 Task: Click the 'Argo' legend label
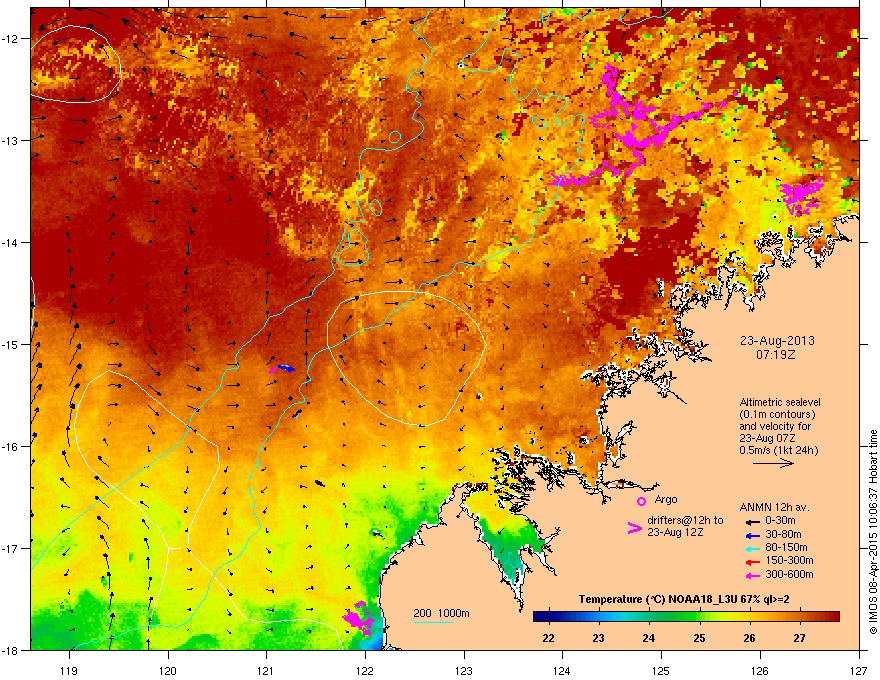coord(666,499)
